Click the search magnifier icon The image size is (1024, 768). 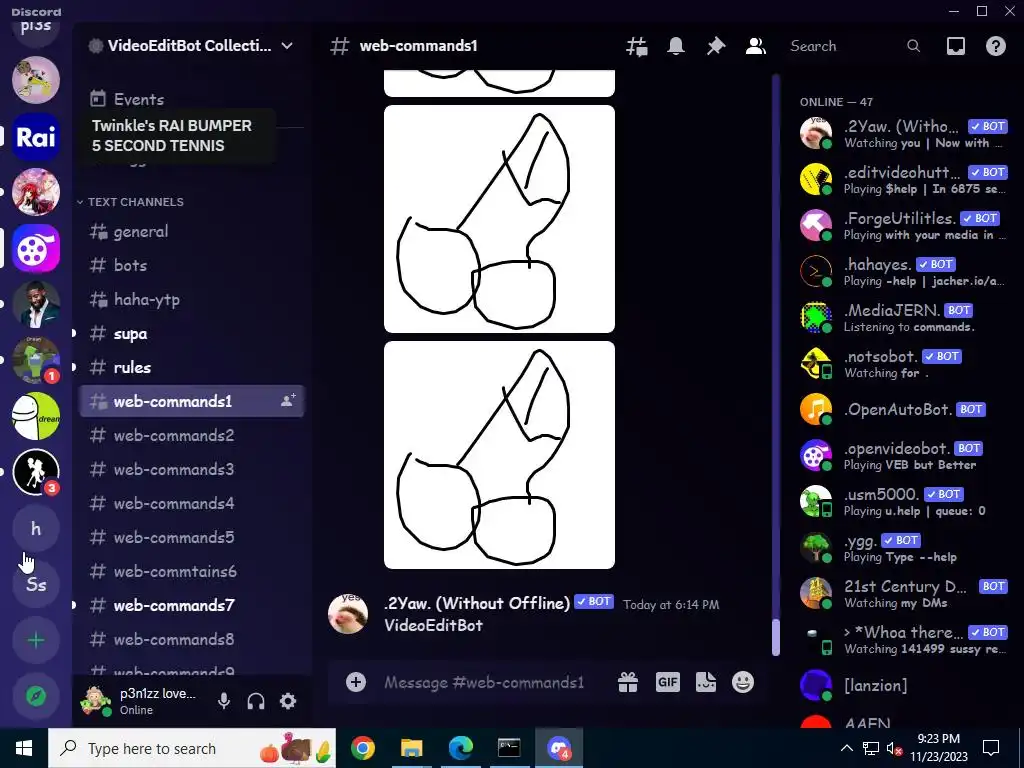(x=914, y=46)
